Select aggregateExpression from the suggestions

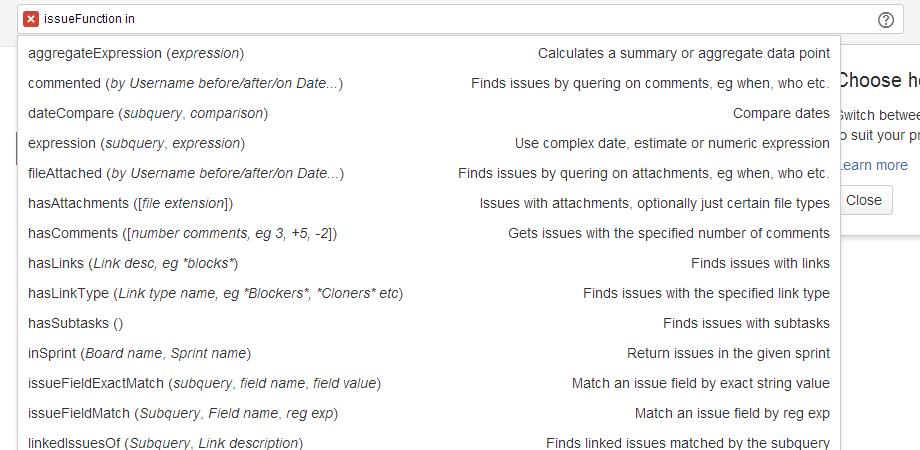(429, 53)
